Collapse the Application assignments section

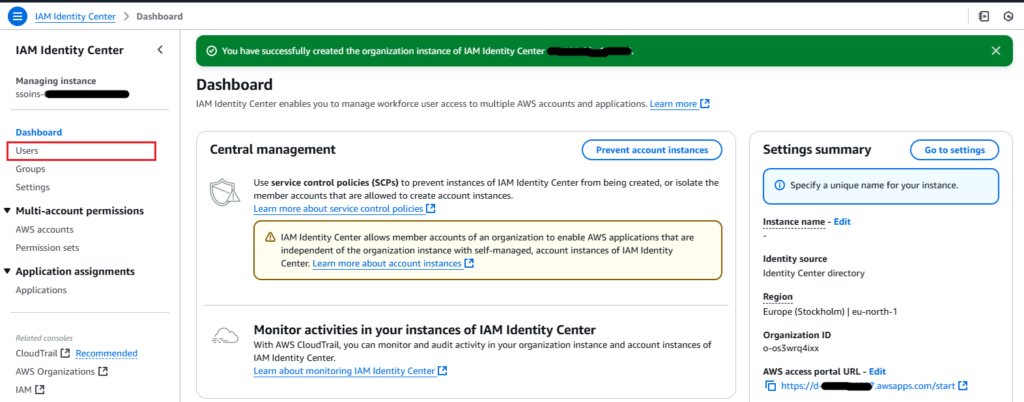tap(7, 271)
